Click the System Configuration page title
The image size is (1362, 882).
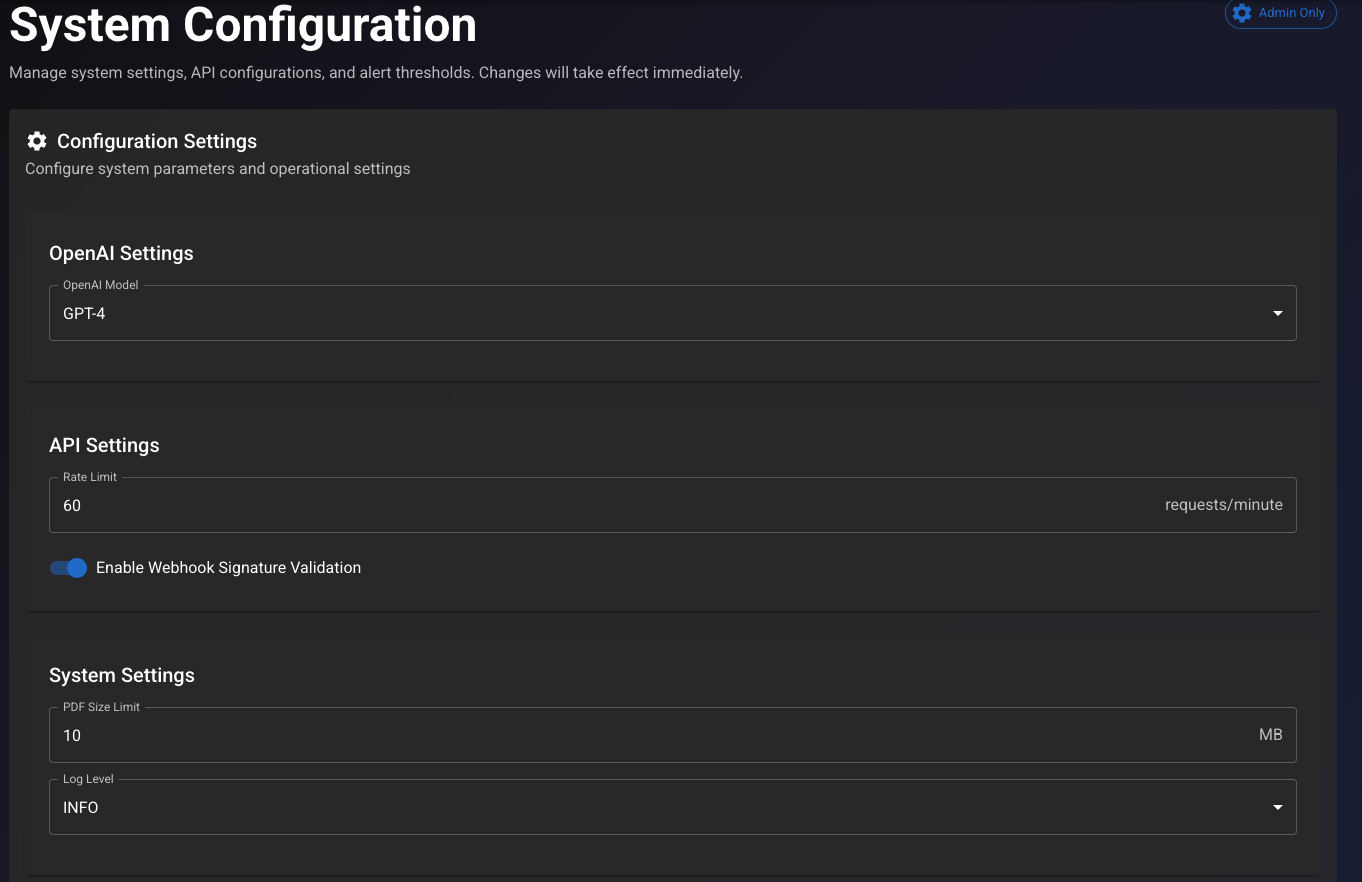243,26
